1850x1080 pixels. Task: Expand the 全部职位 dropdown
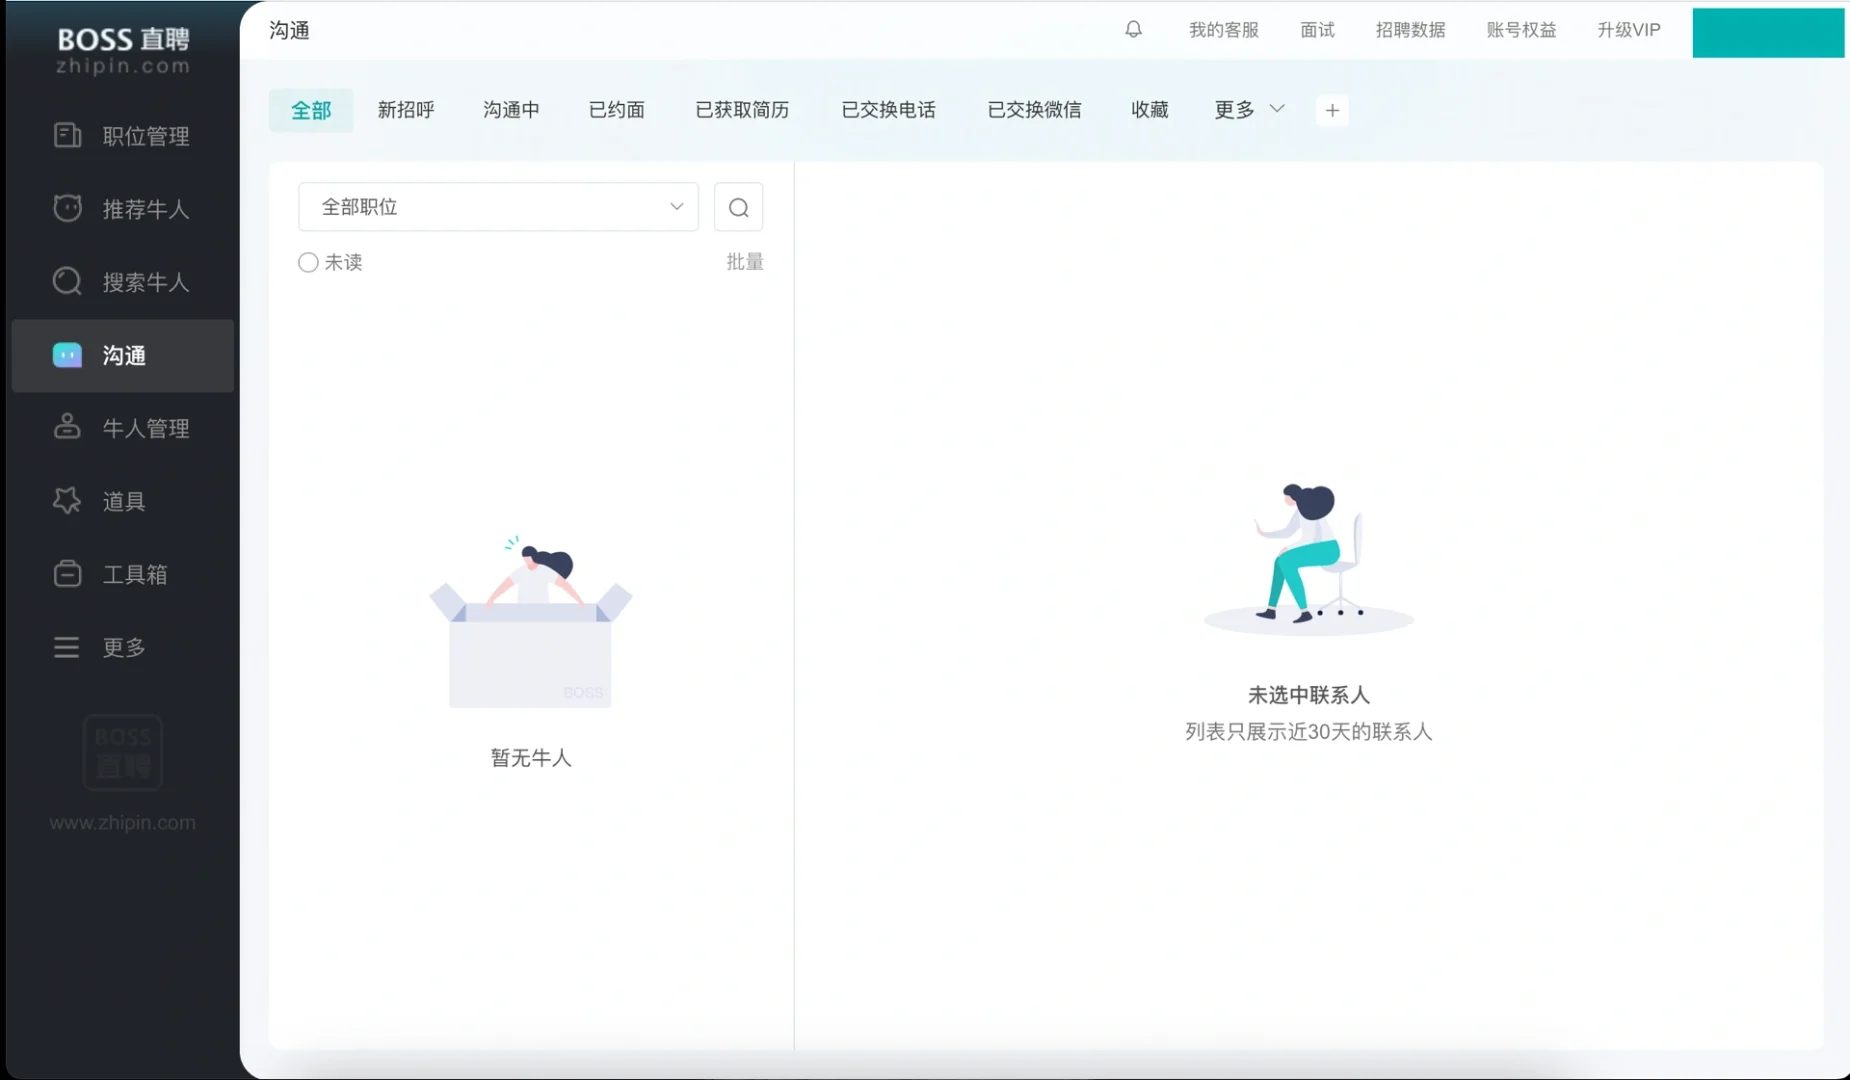click(498, 207)
